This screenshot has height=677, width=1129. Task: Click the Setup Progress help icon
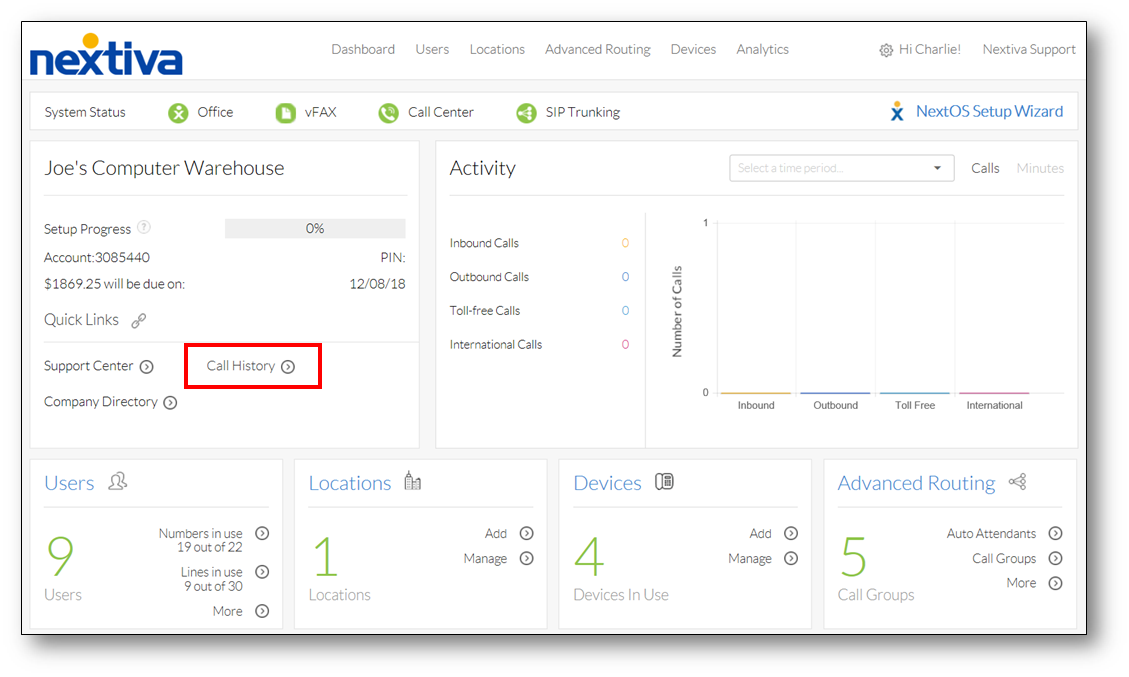[x=143, y=228]
